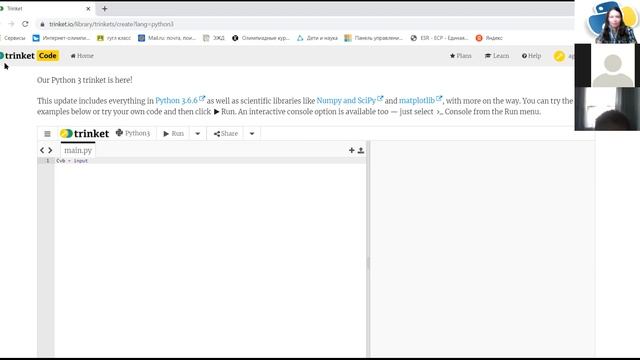
Task: Open the гугл класс bookmark
Action: pos(114,38)
